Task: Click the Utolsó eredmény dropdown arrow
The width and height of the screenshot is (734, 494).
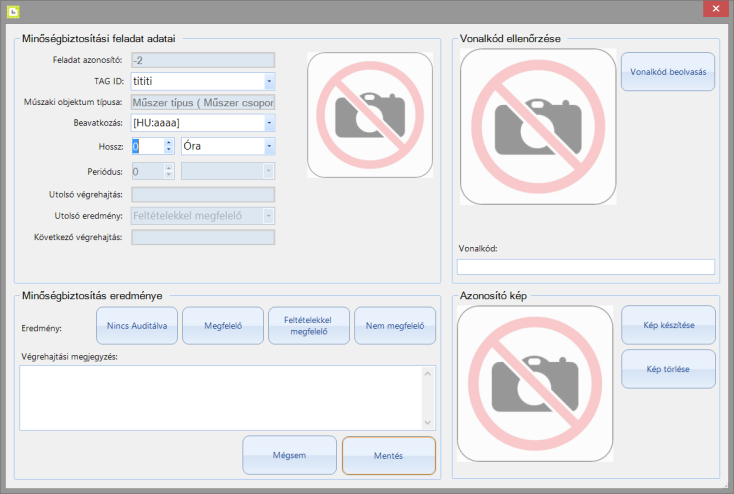Action: (x=268, y=216)
